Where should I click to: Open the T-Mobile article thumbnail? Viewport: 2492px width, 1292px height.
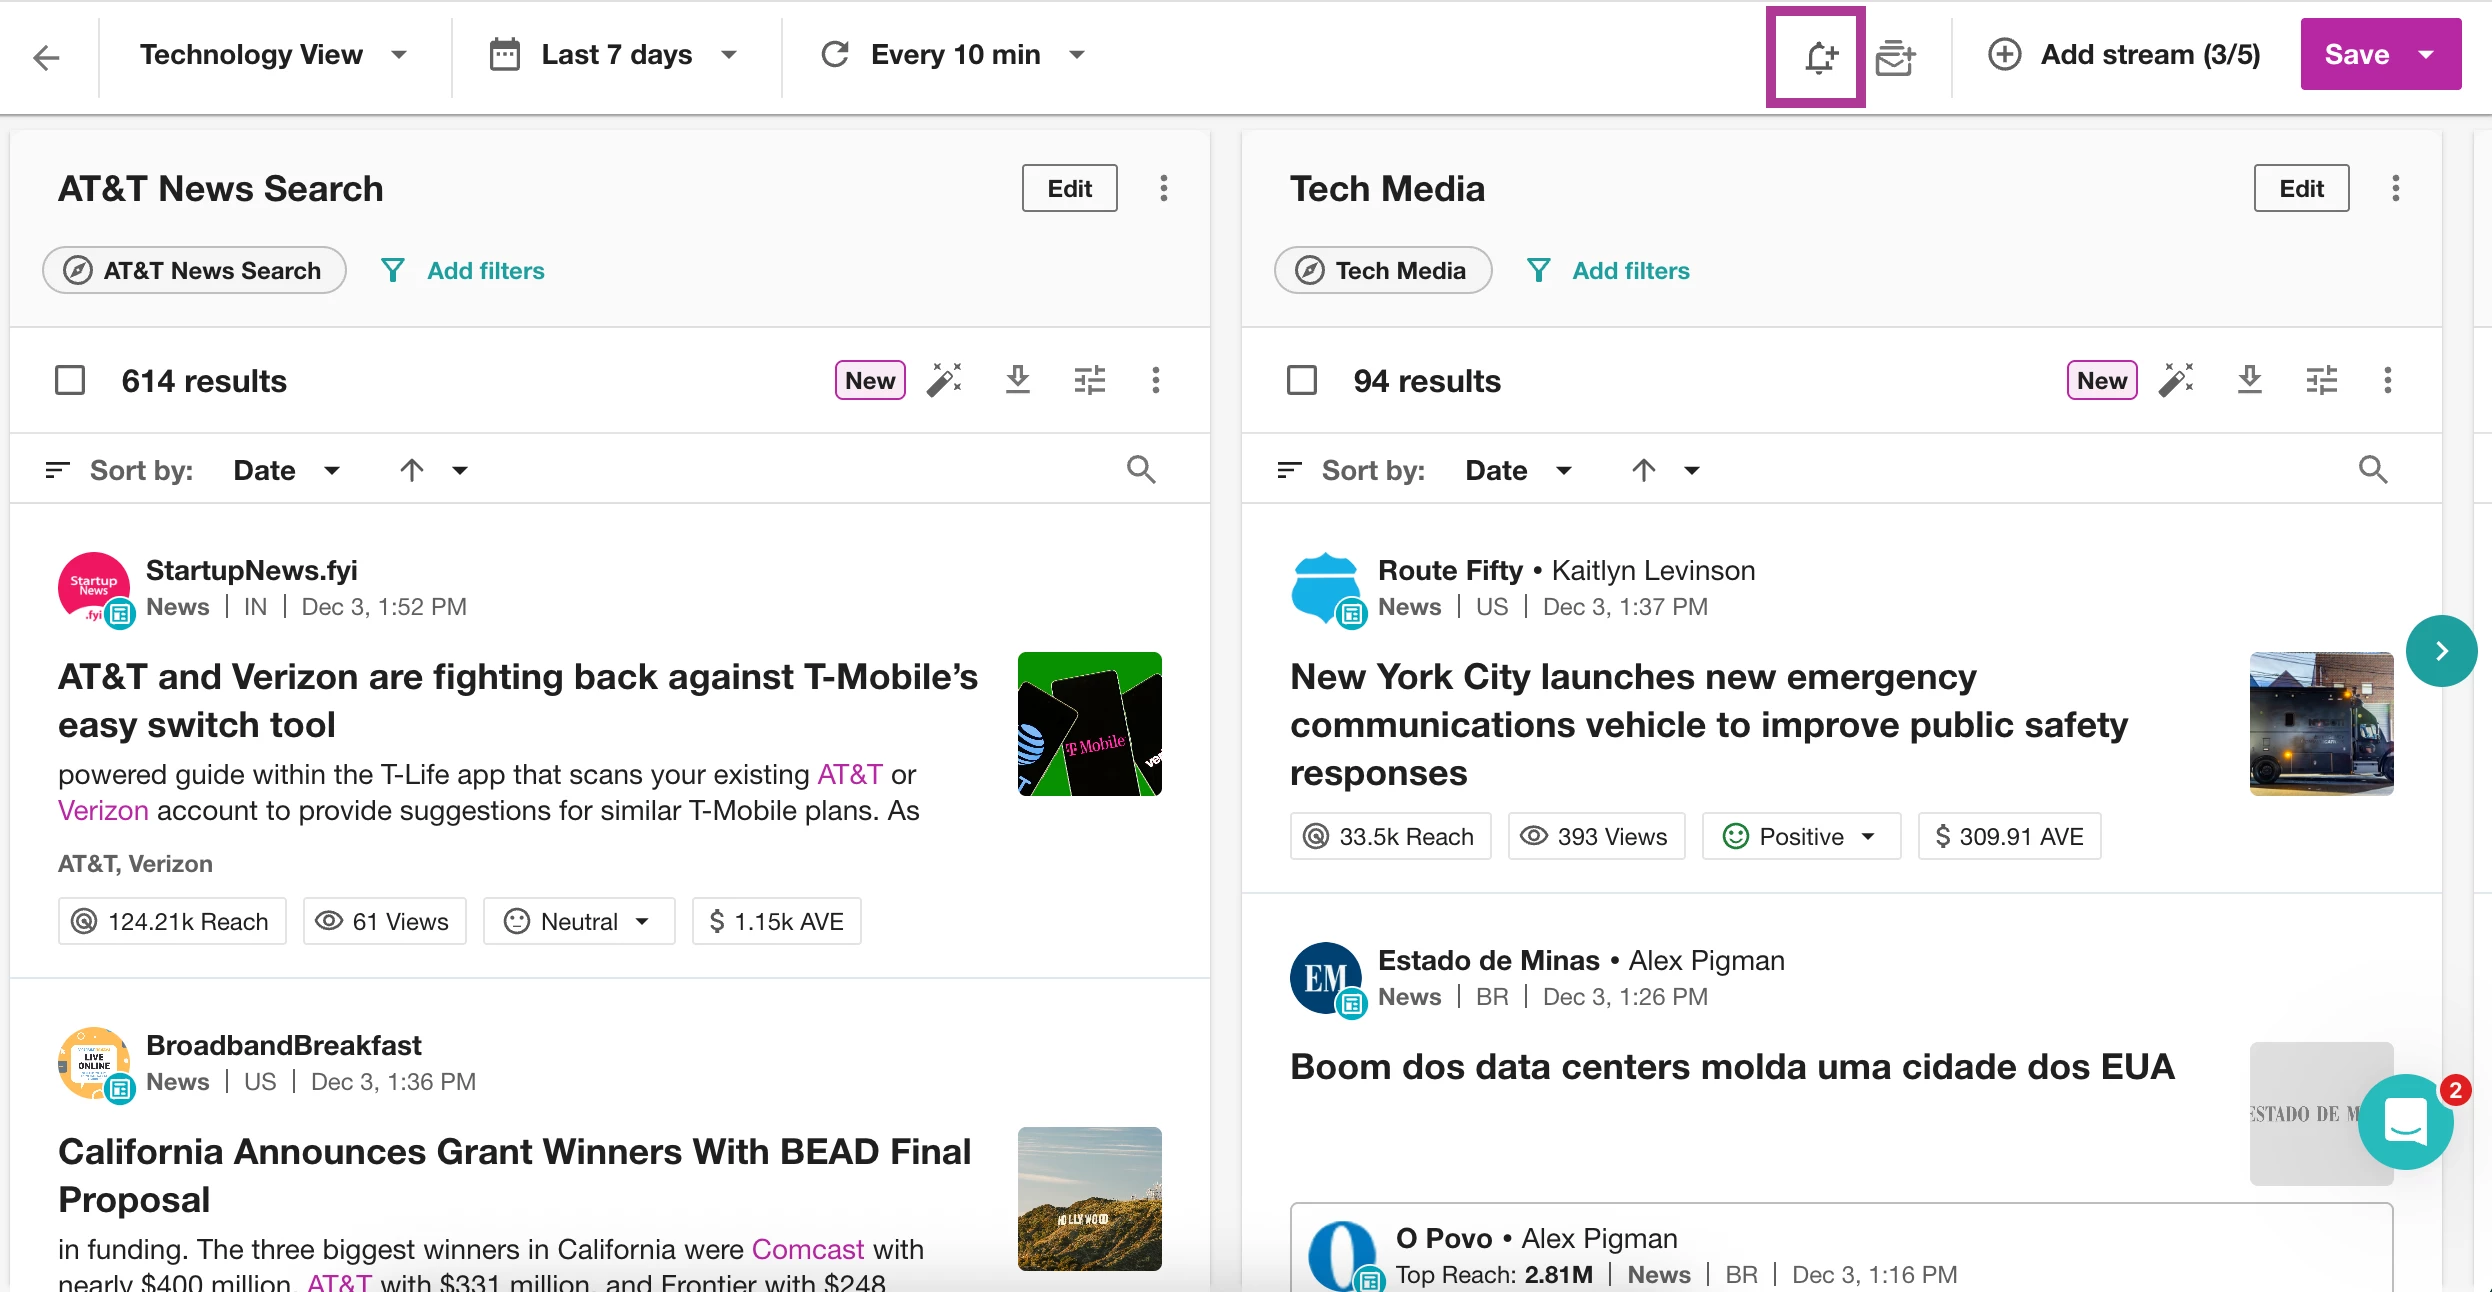(1089, 724)
